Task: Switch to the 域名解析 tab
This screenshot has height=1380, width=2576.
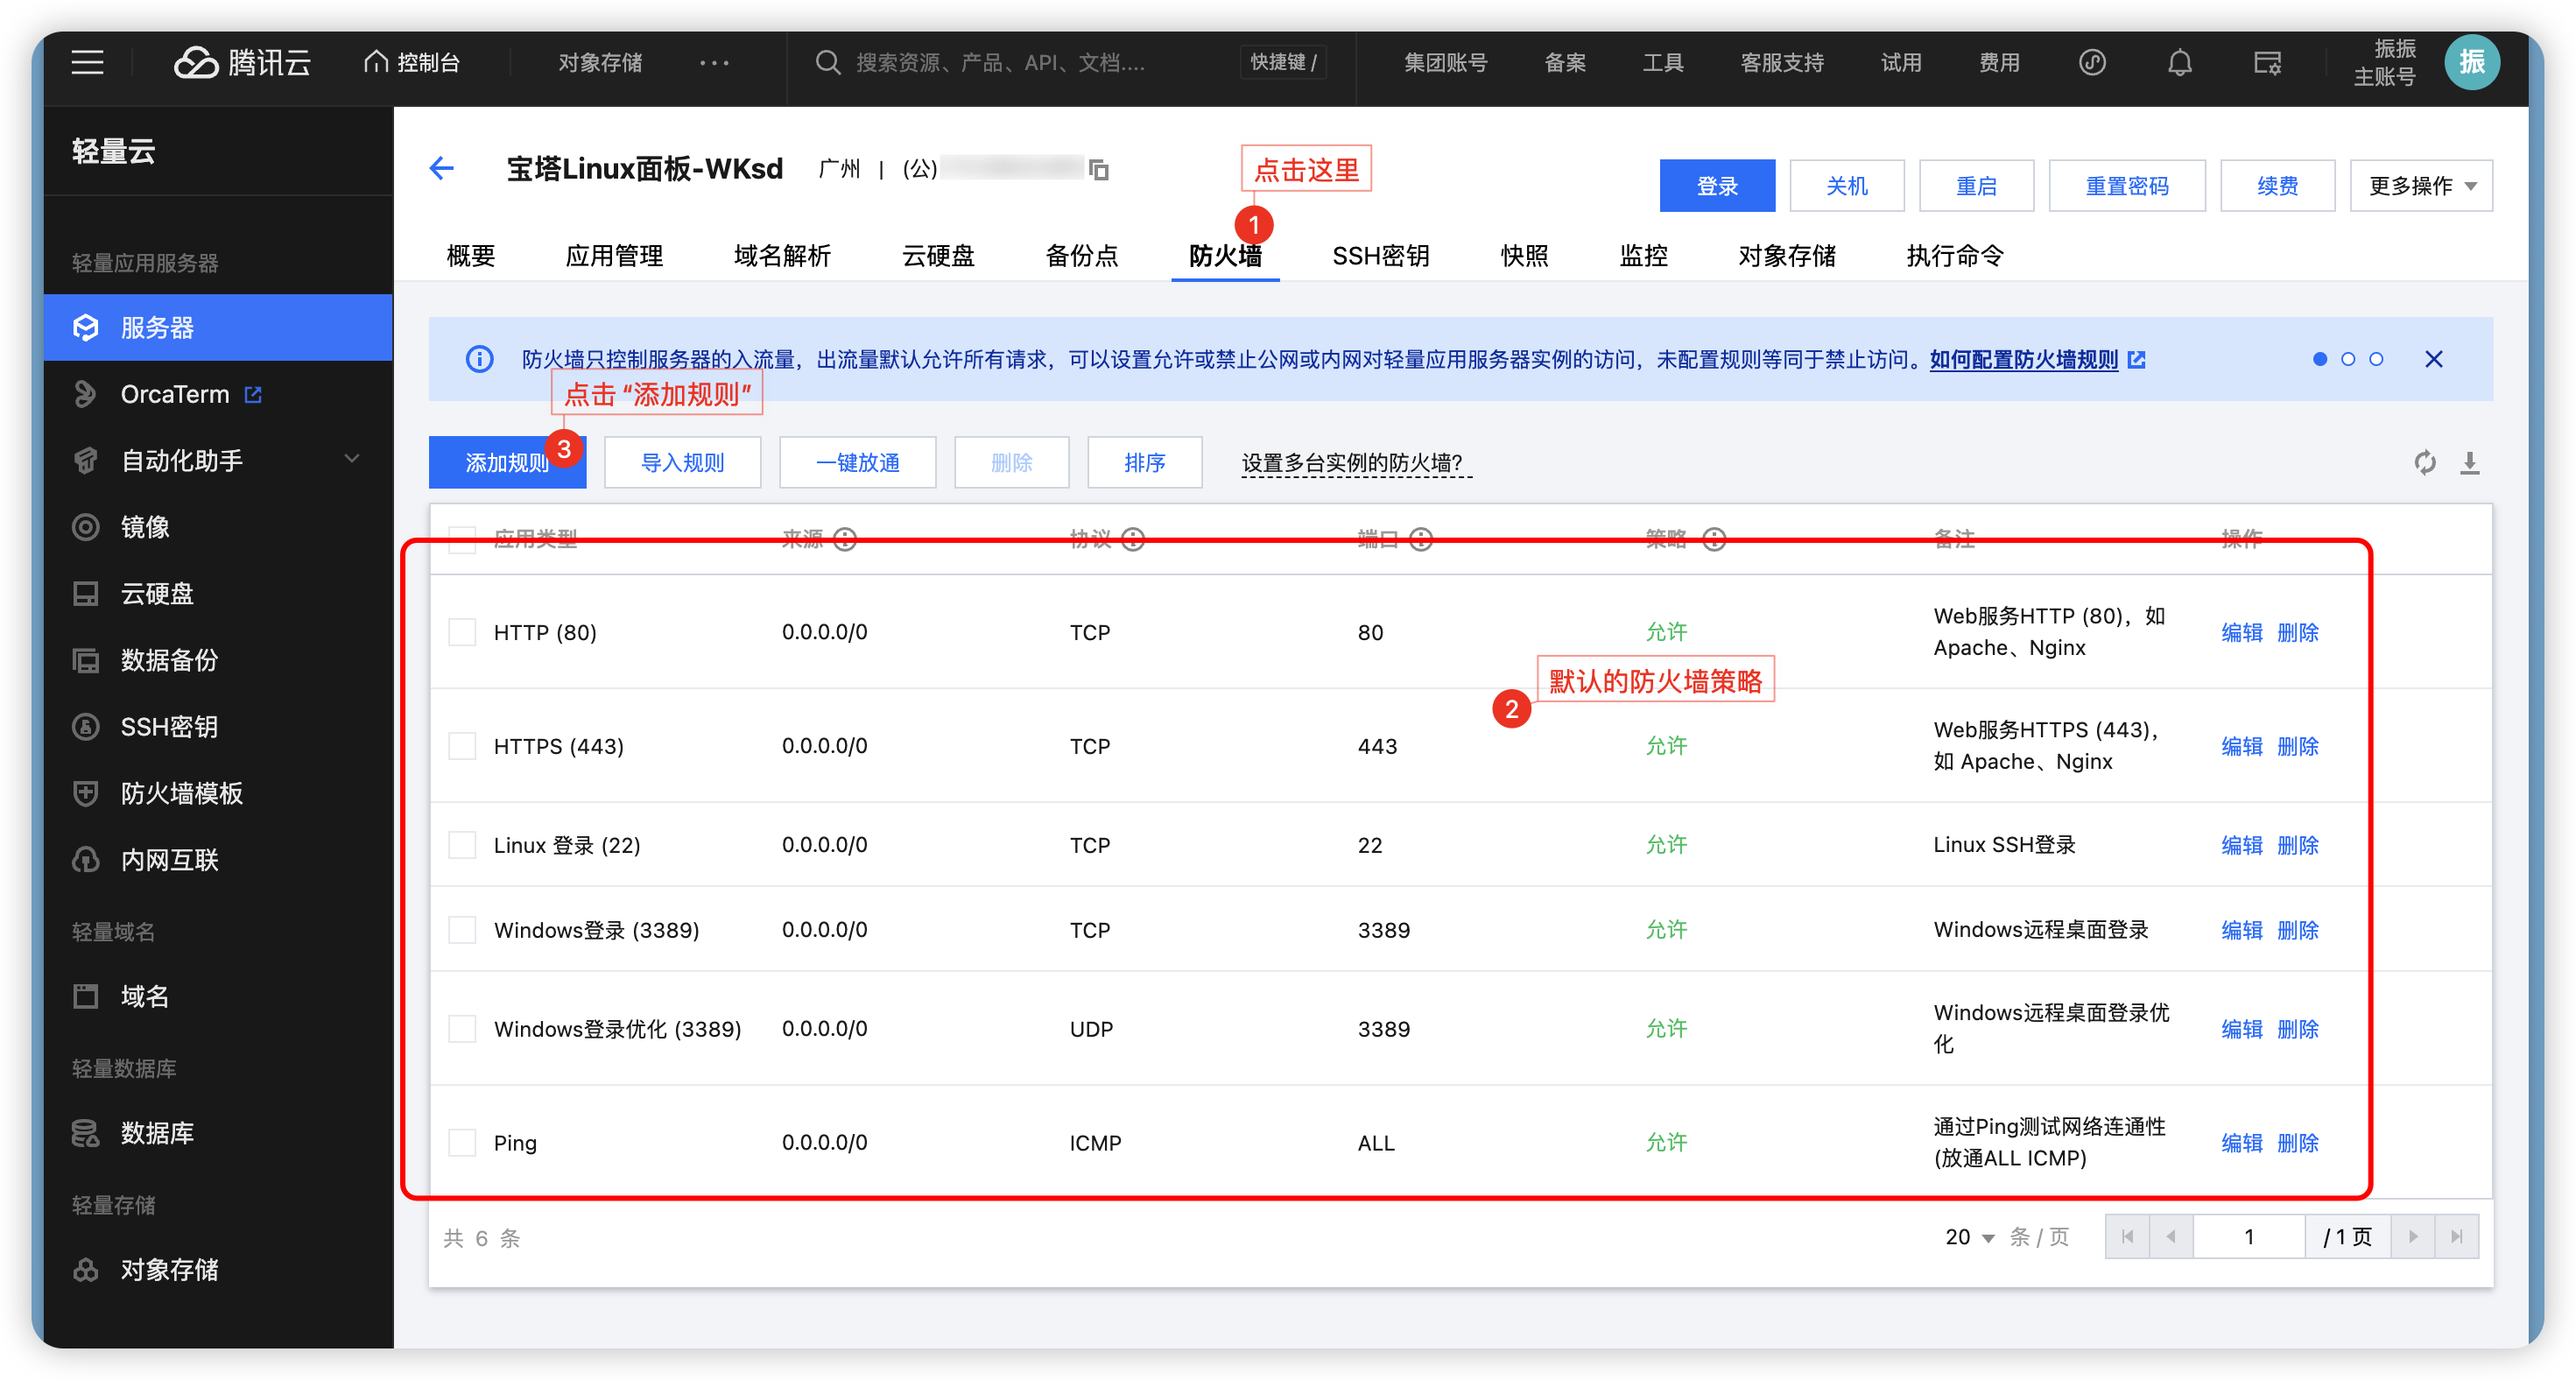Action: [x=782, y=256]
